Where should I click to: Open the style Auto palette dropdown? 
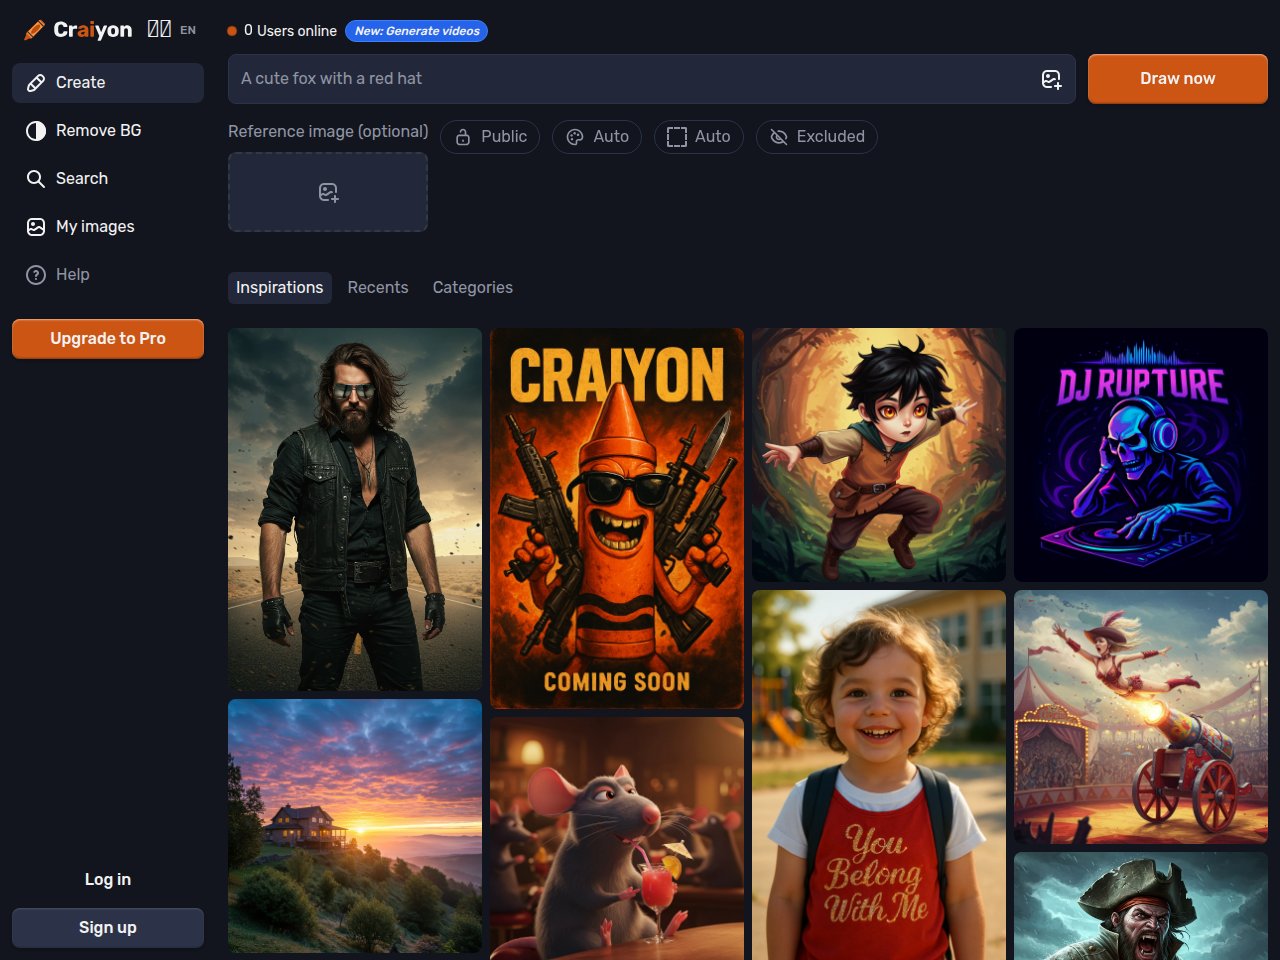tap(597, 137)
